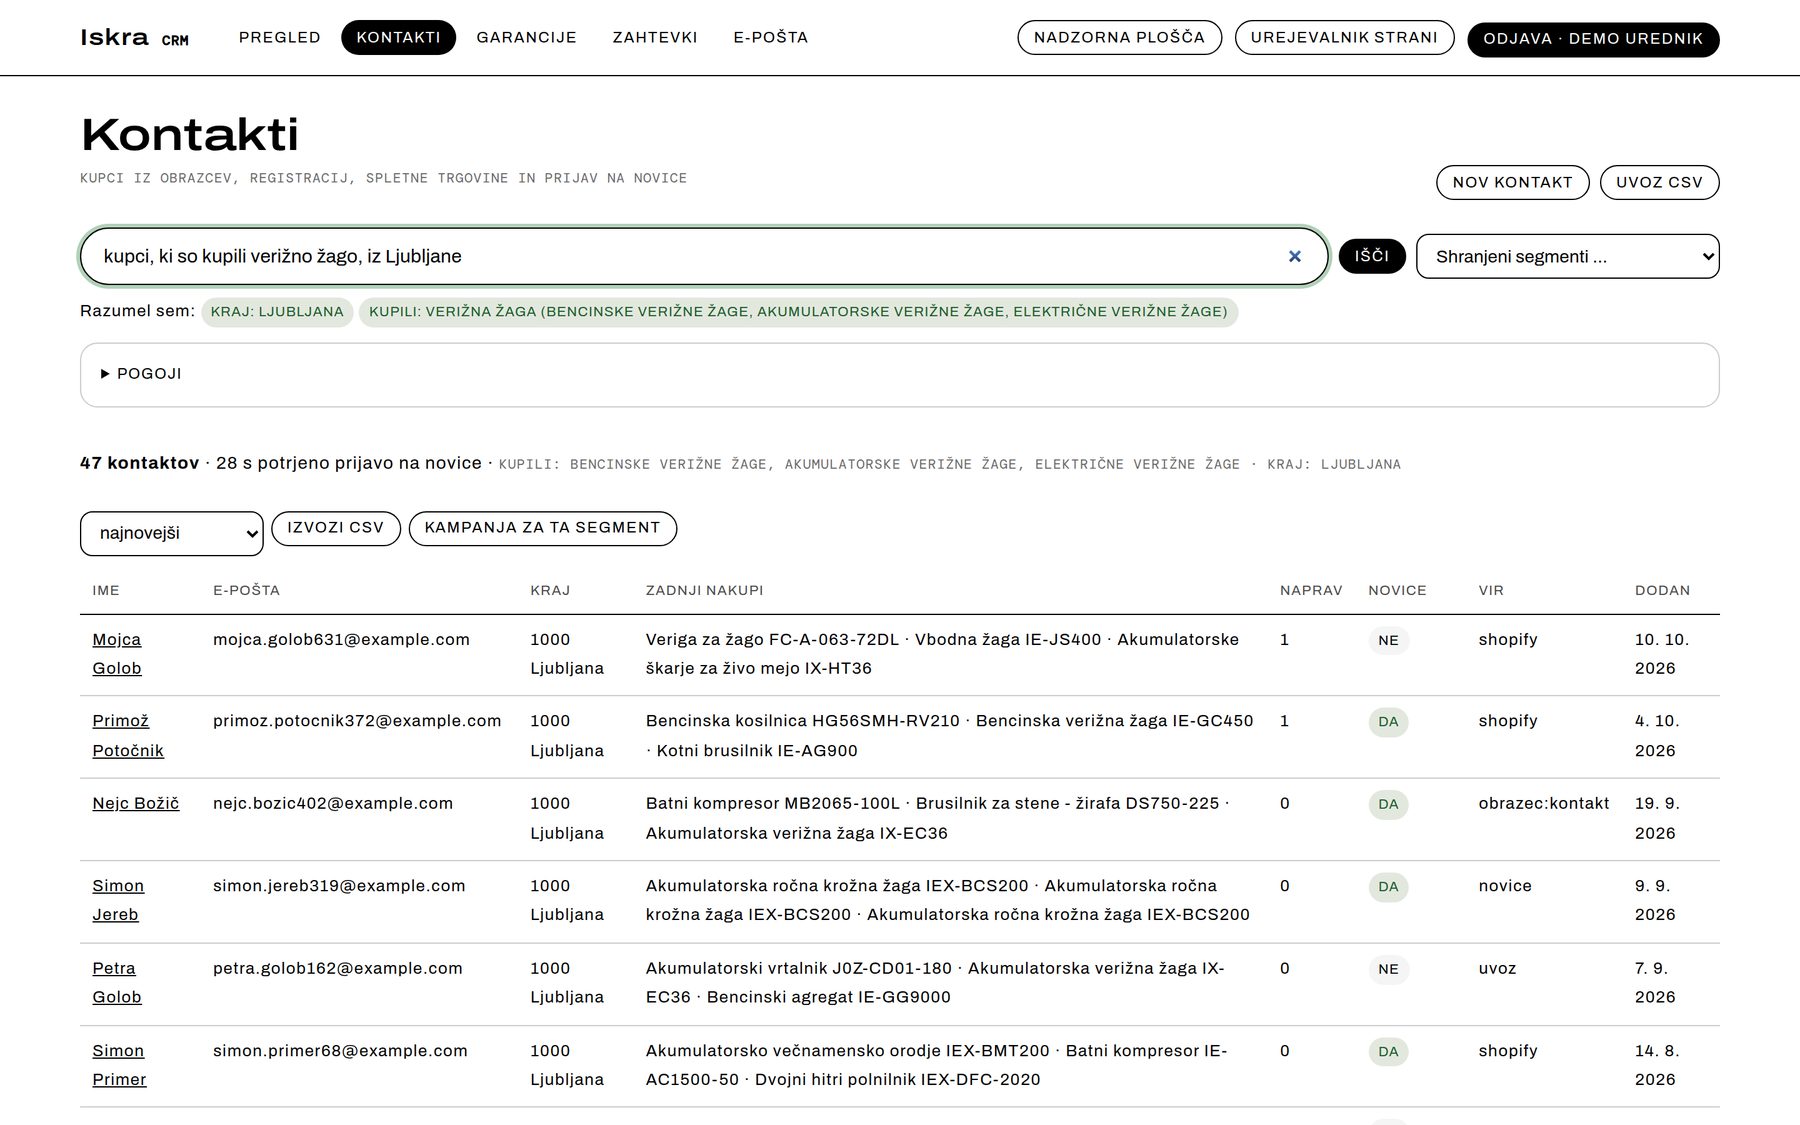The image size is (1800, 1125).
Task: Open contact Primož Potočnik
Action: (128, 736)
